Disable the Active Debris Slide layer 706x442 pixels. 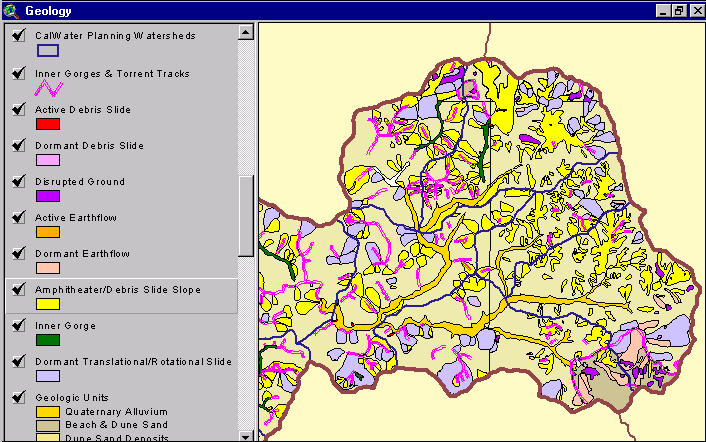click(x=18, y=109)
